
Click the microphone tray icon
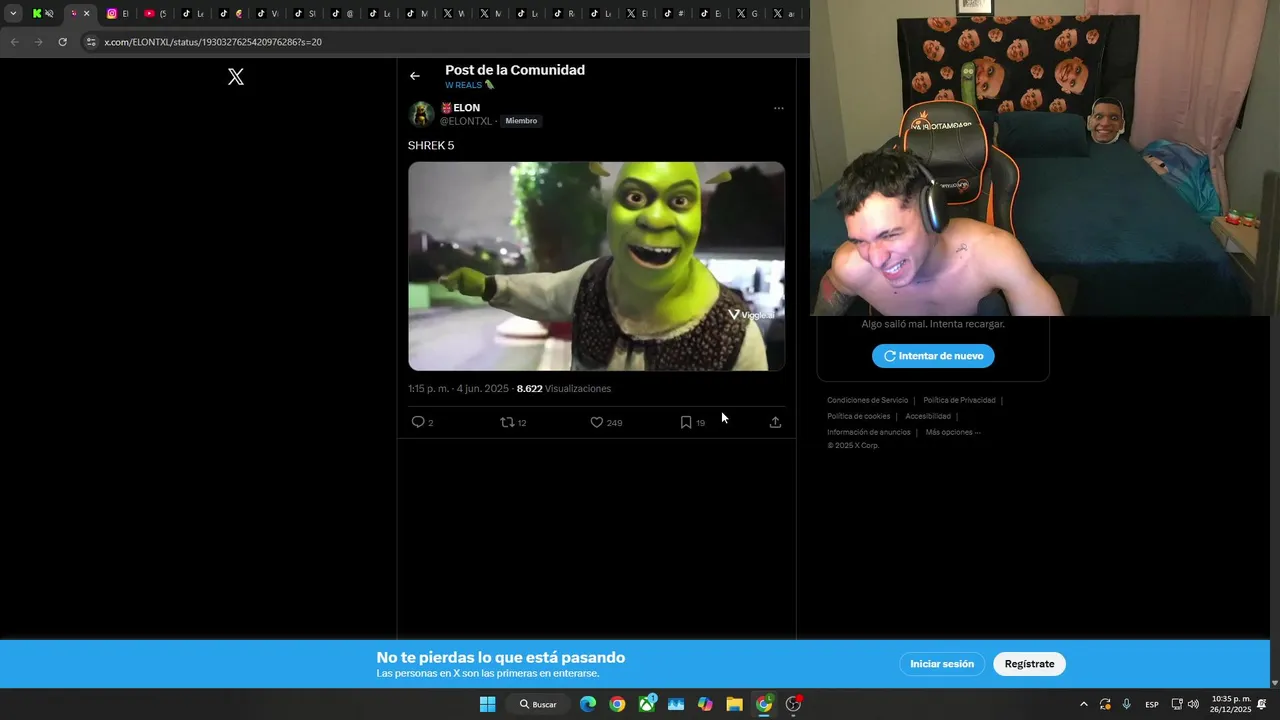tap(1126, 704)
